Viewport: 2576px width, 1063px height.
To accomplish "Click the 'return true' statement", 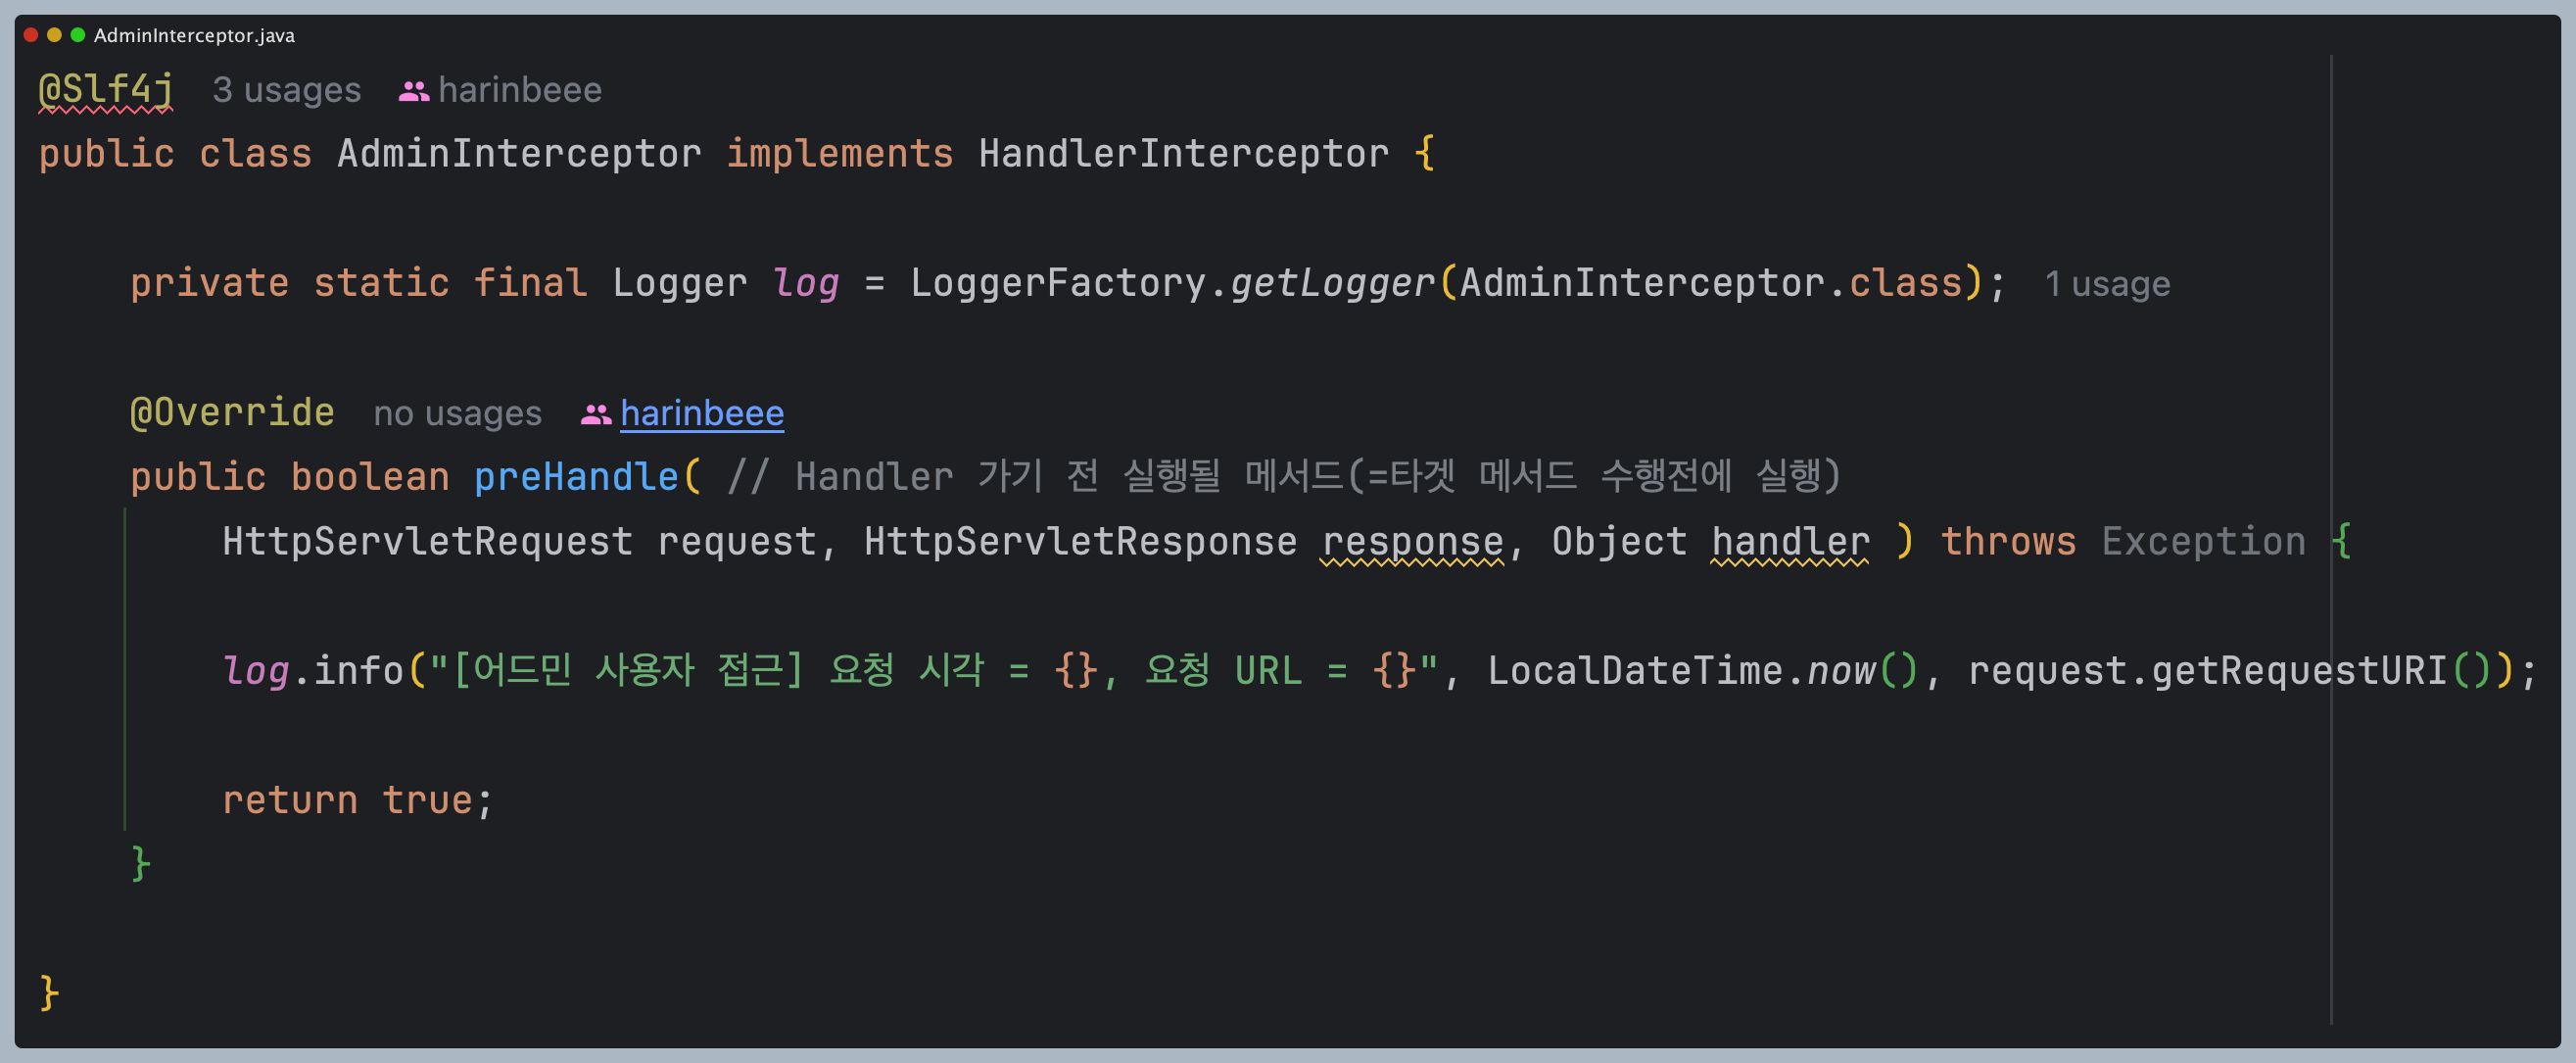I will [356, 800].
